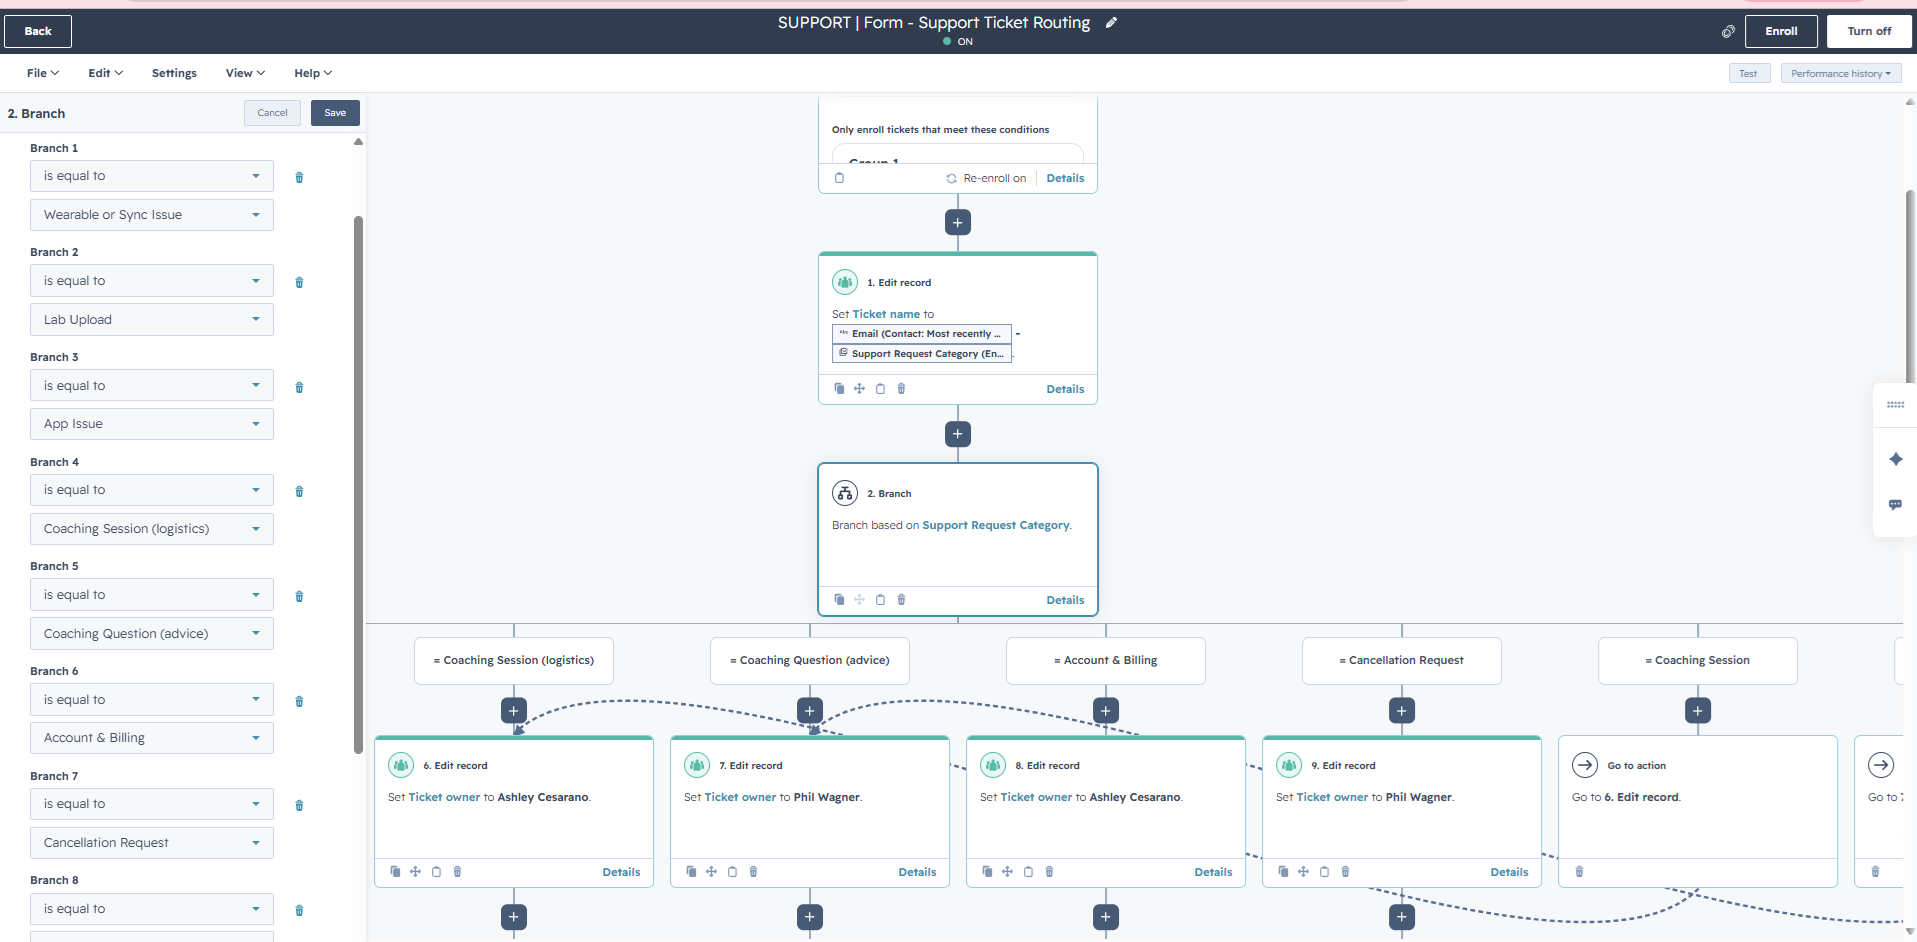
Task: Click the left panel vertical scrollbar
Action: (358, 485)
